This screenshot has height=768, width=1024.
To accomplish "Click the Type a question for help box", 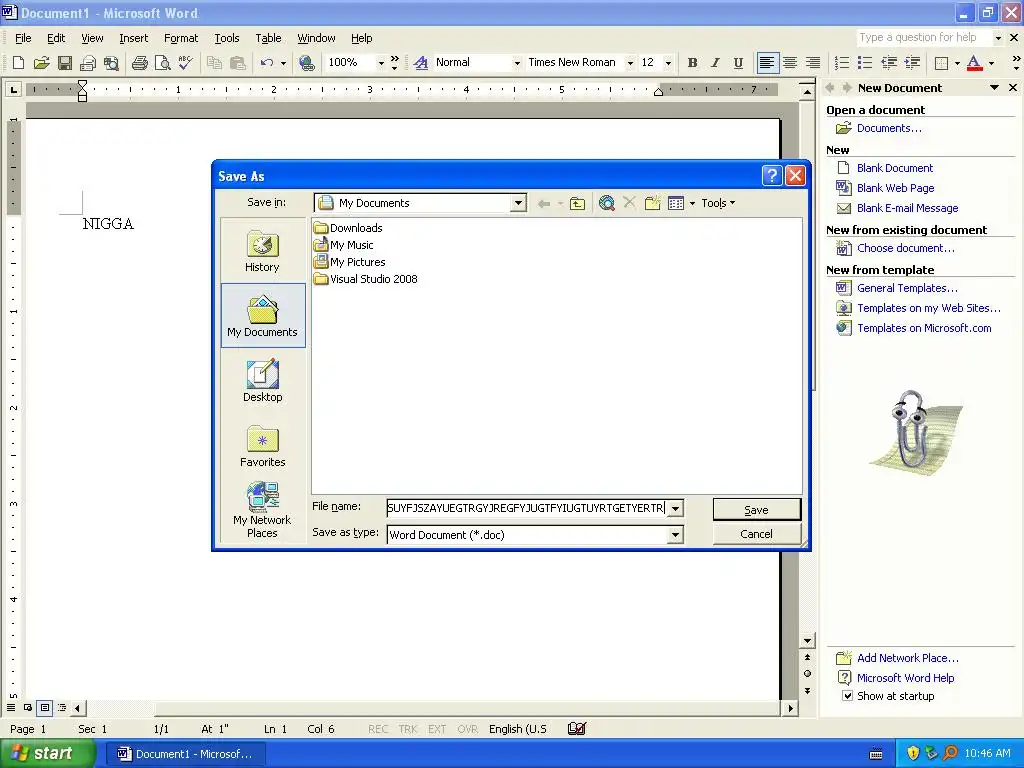I will tap(923, 37).
